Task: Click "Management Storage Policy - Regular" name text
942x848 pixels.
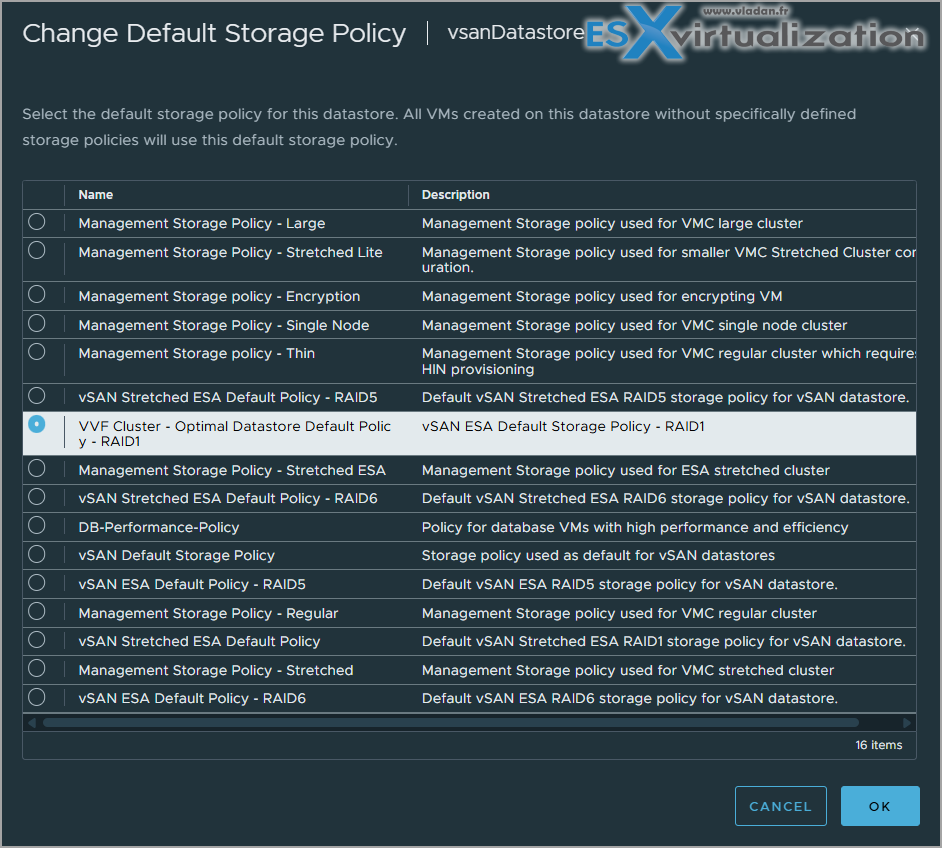Action: [x=208, y=613]
